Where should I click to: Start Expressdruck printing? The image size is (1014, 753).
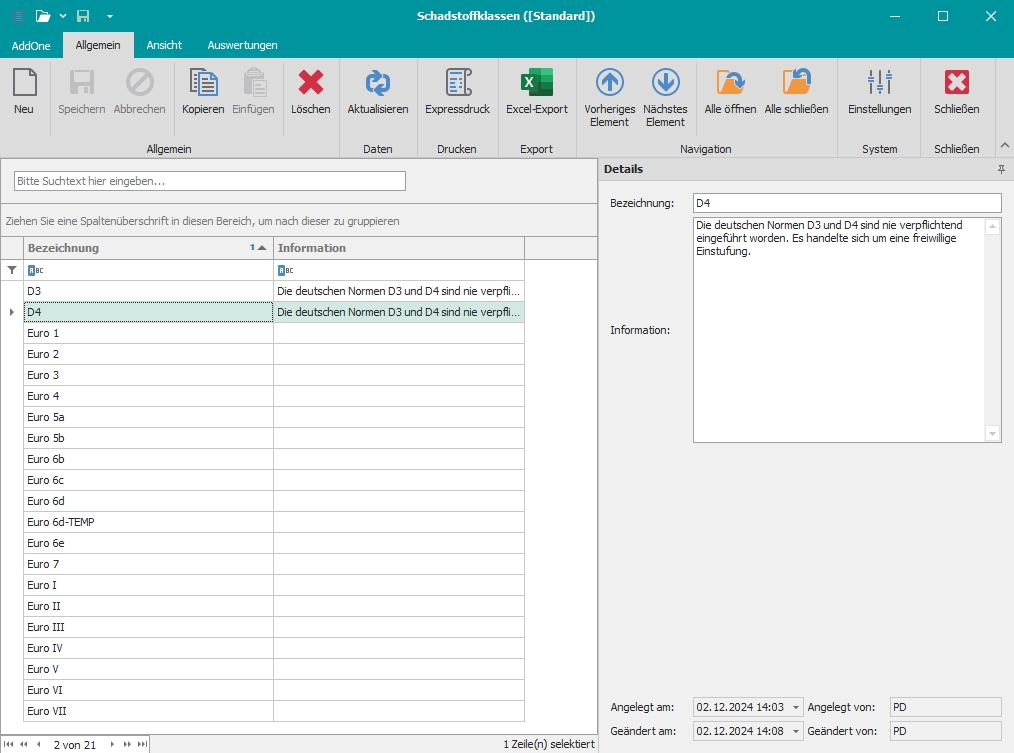457,92
